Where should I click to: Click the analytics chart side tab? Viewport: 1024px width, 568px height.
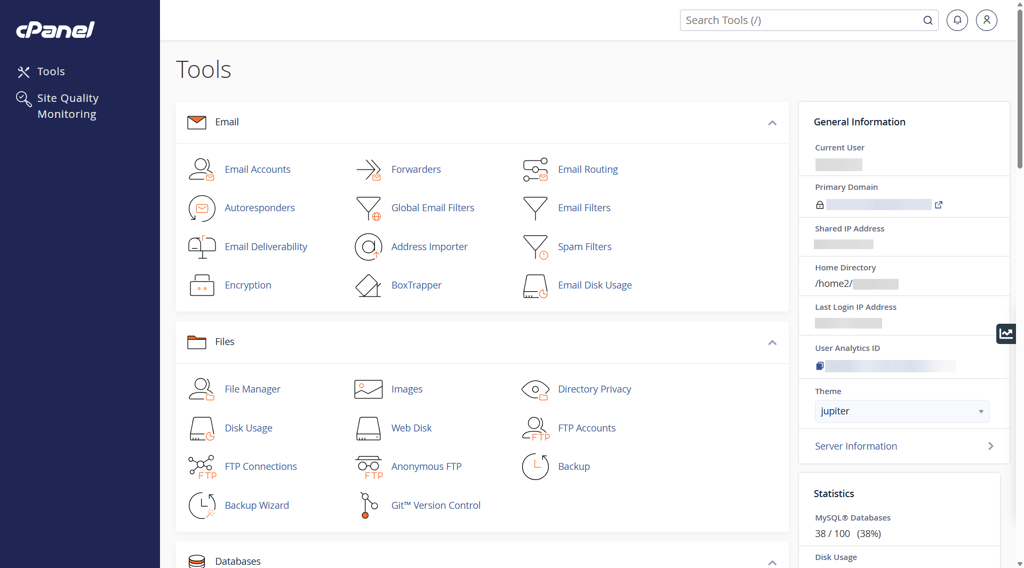click(1006, 334)
